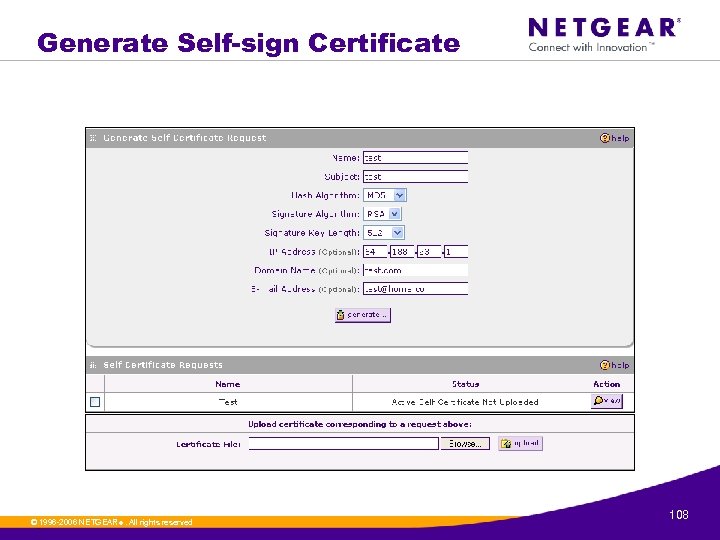Image resolution: width=720 pixels, height=540 pixels.
Task: Click second IP Address octet field showing 188
Action: [402, 252]
